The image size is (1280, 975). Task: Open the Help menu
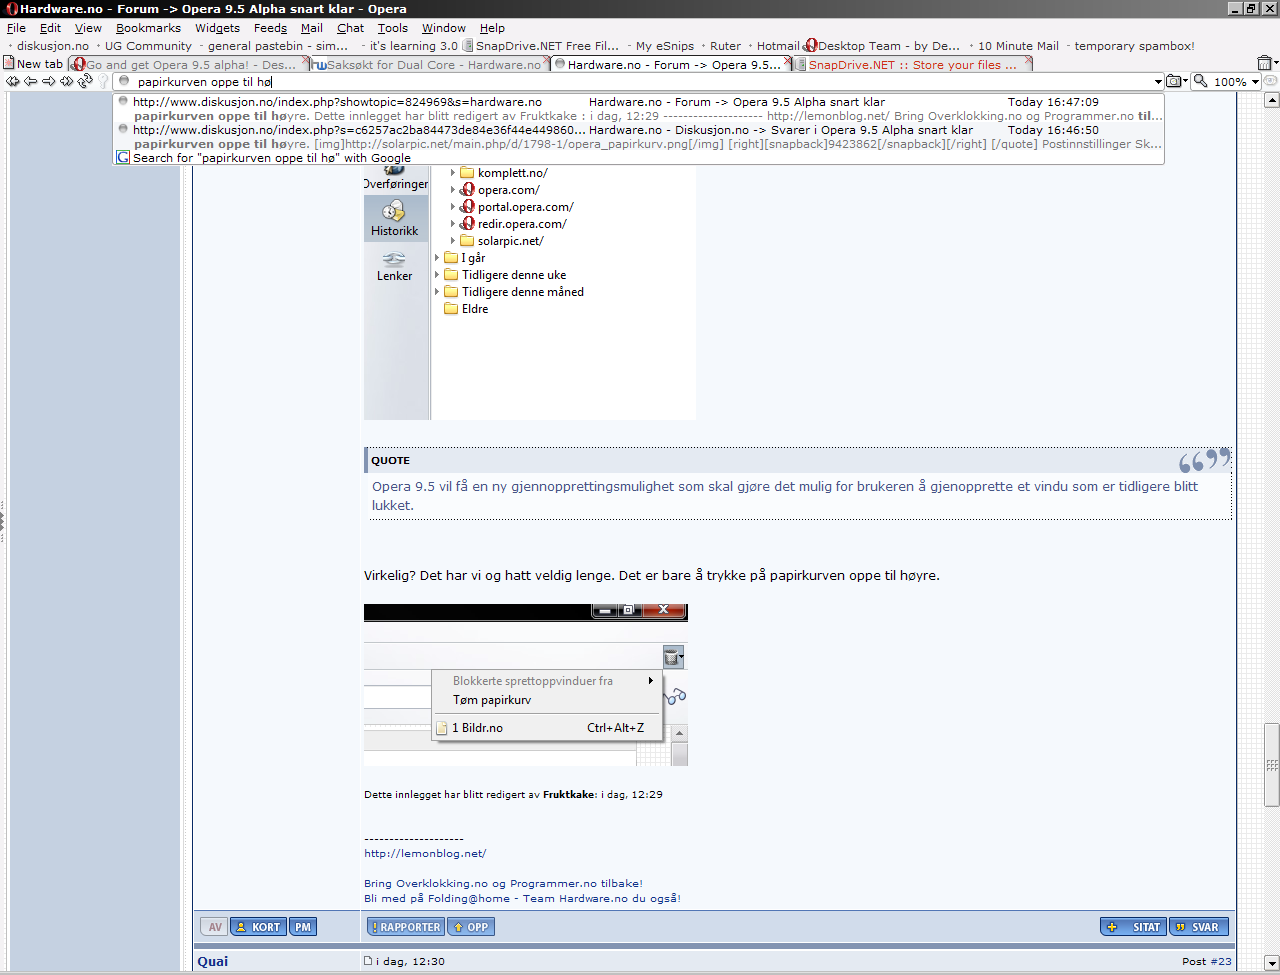tap(492, 28)
